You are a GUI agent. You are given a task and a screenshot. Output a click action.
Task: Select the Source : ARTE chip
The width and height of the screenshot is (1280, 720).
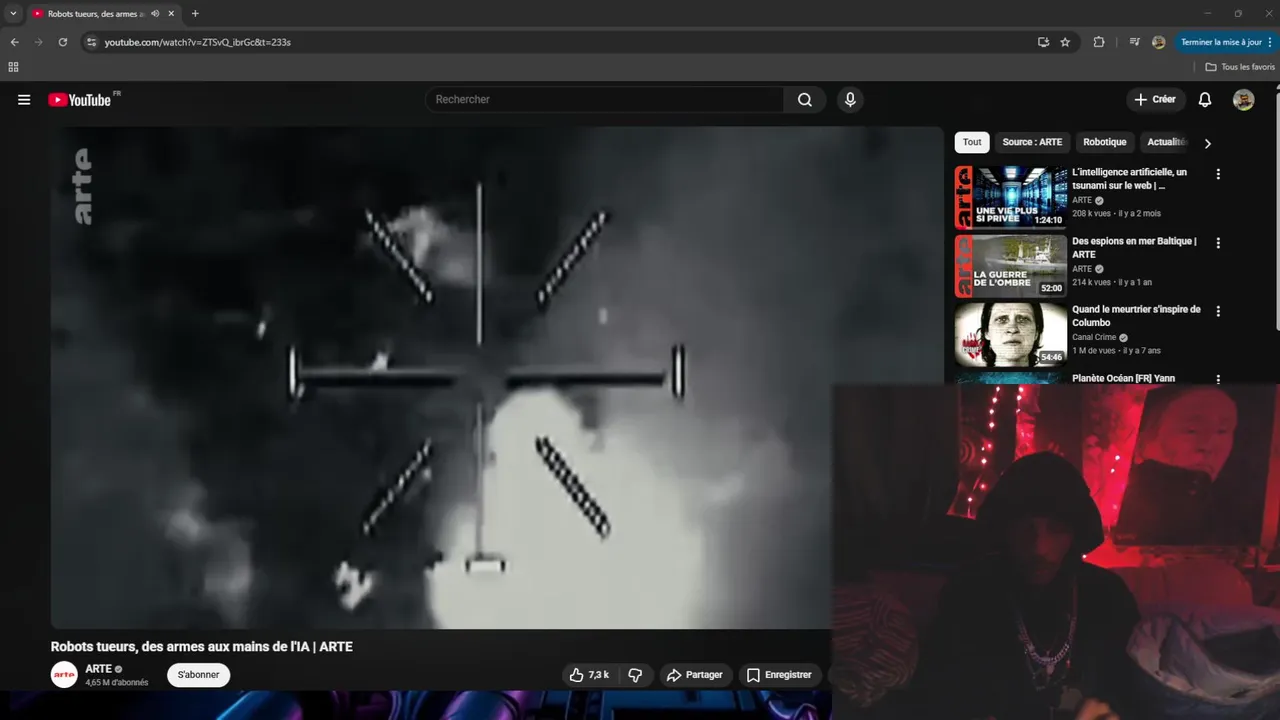pyautogui.click(x=1032, y=142)
